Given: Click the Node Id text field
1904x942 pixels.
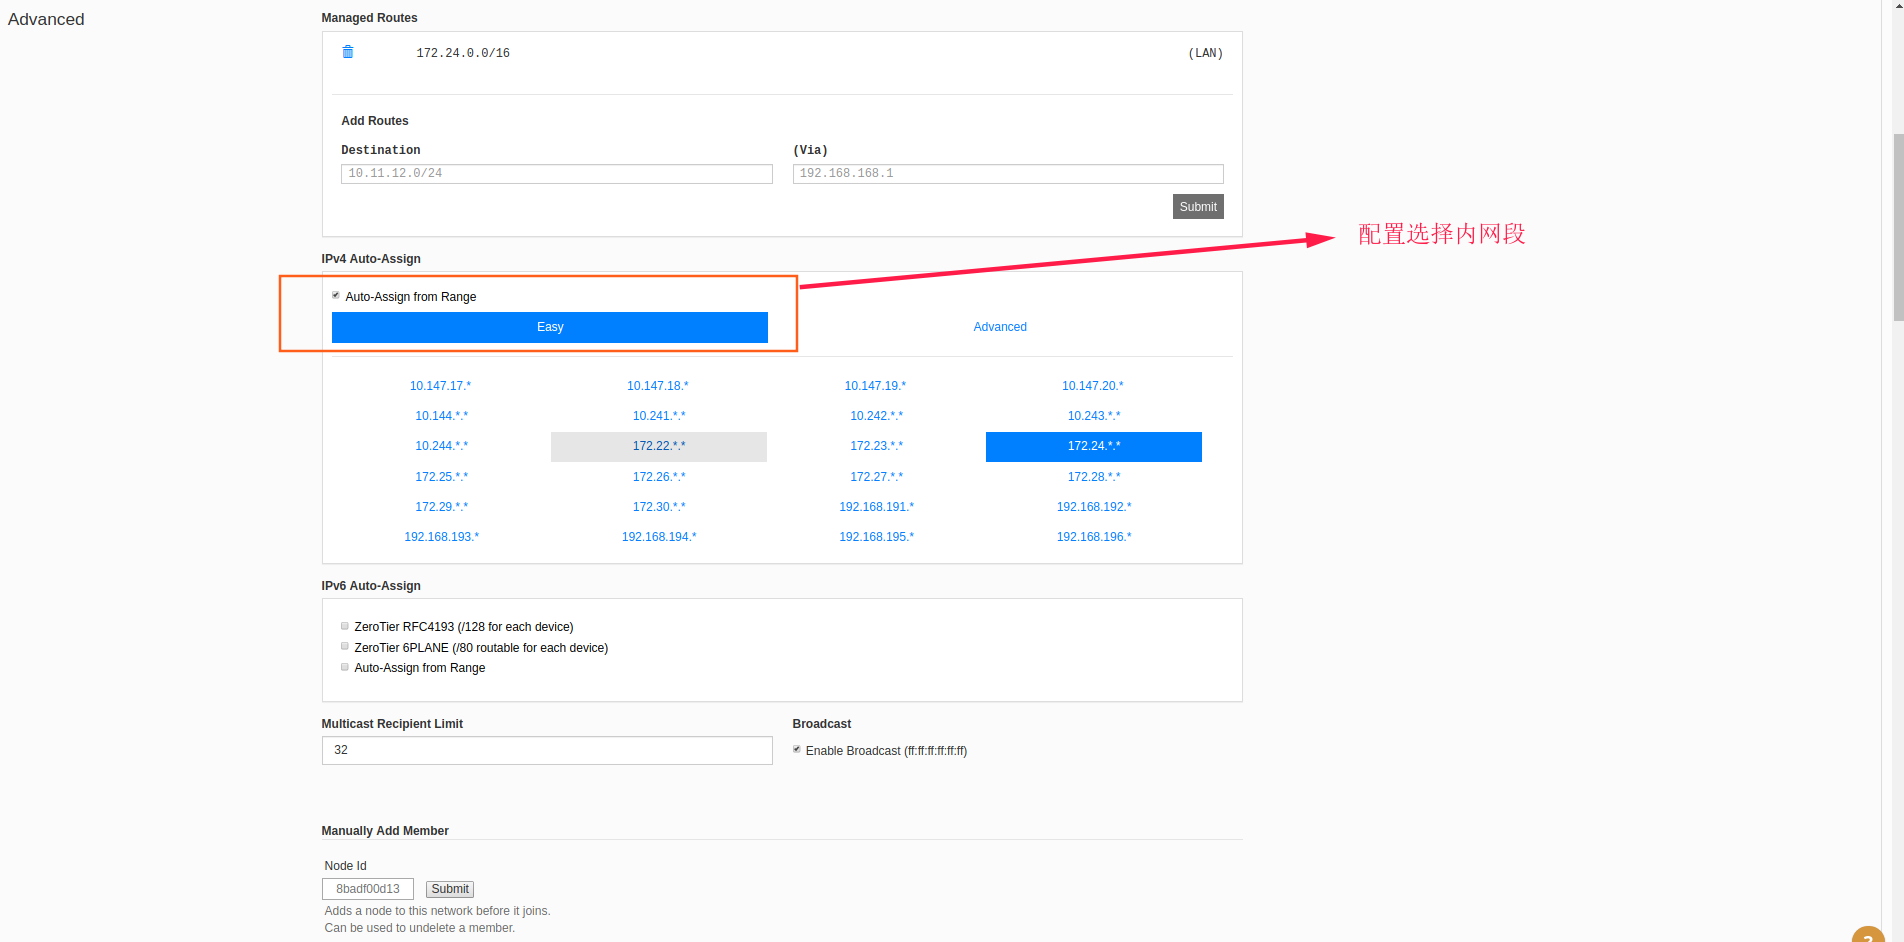Looking at the screenshot, I should pos(368,889).
